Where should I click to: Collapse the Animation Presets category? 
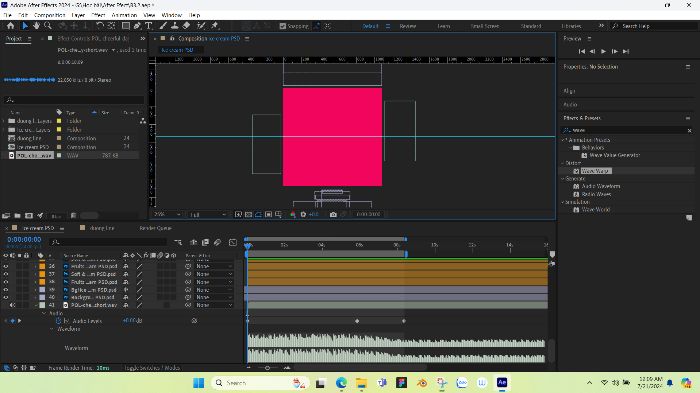563,140
